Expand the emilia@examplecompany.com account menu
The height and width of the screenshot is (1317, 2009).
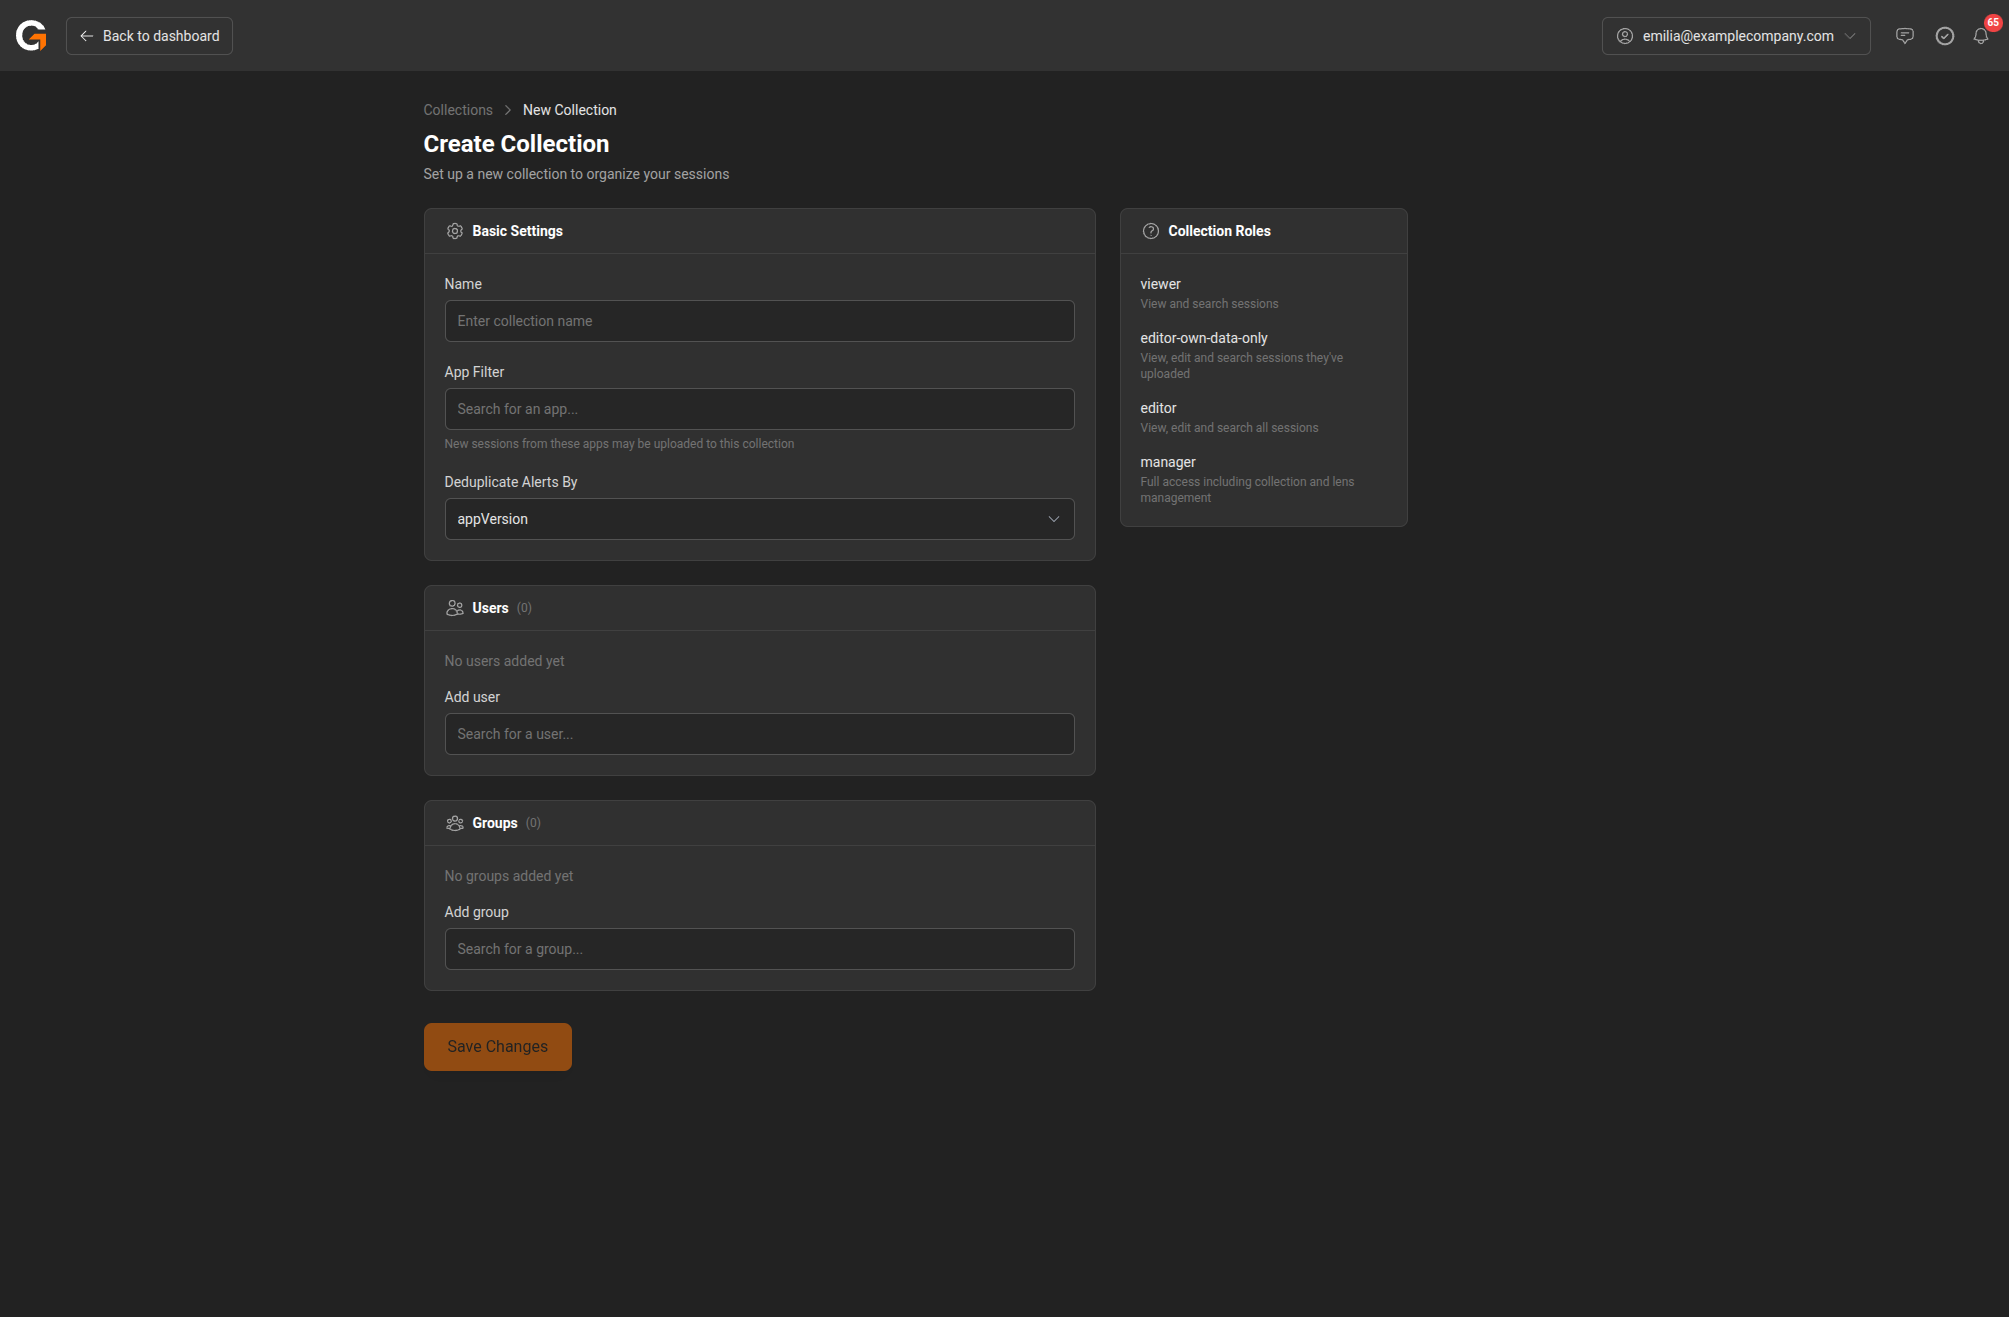[1737, 36]
